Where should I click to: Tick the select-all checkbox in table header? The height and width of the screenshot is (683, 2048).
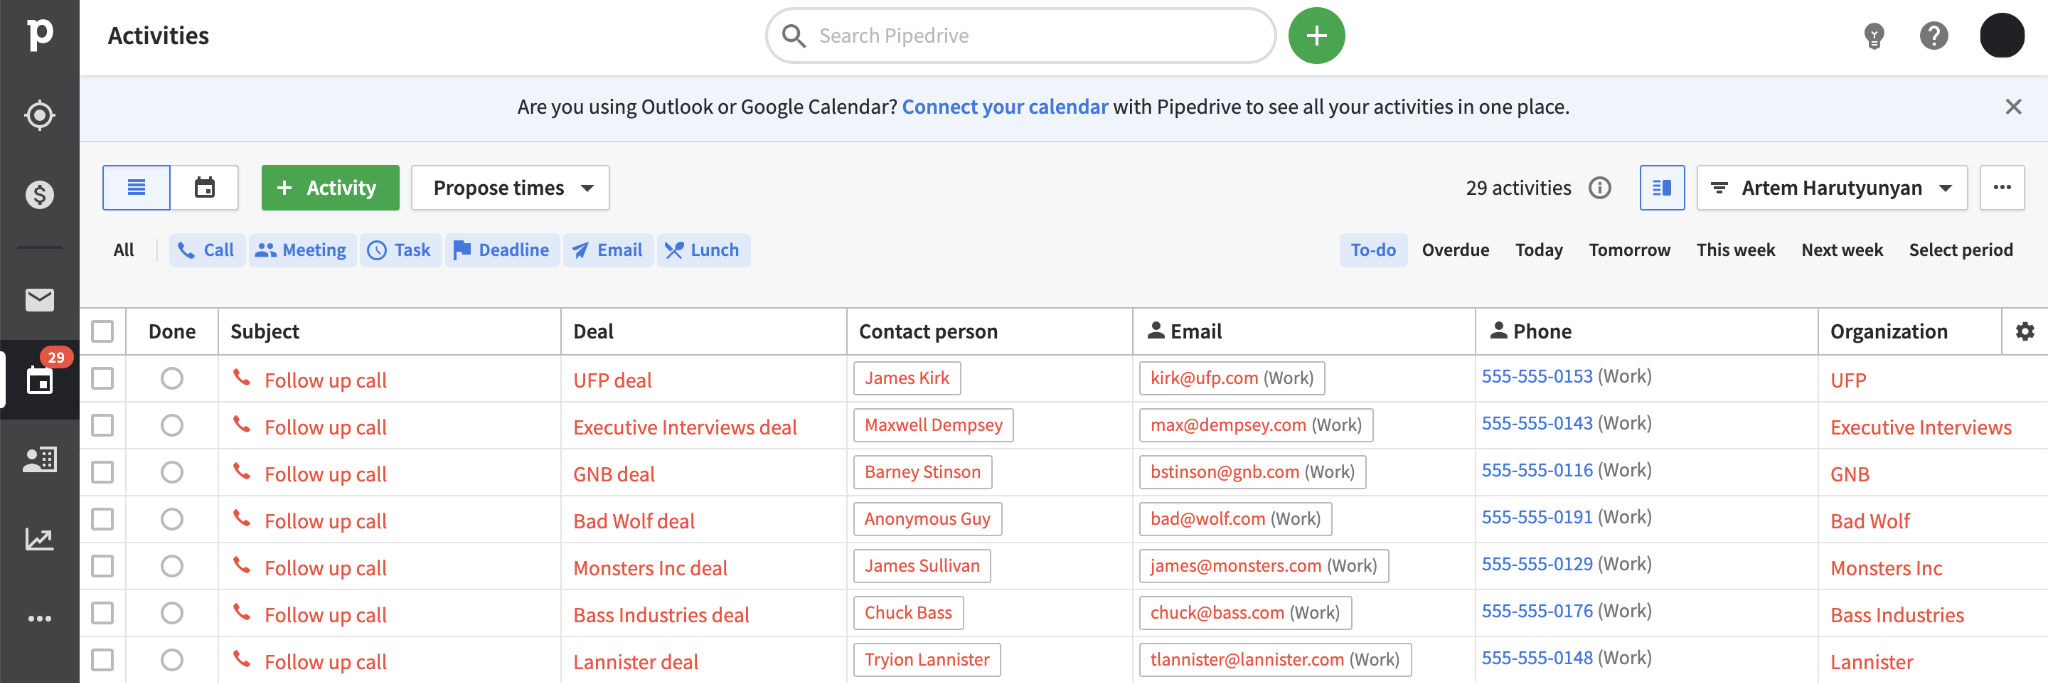[x=102, y=331]
